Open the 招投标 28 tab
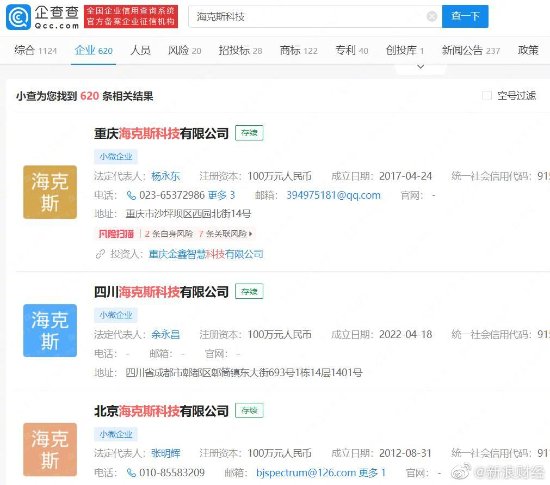The image size is (550, 485). point(240,50)
